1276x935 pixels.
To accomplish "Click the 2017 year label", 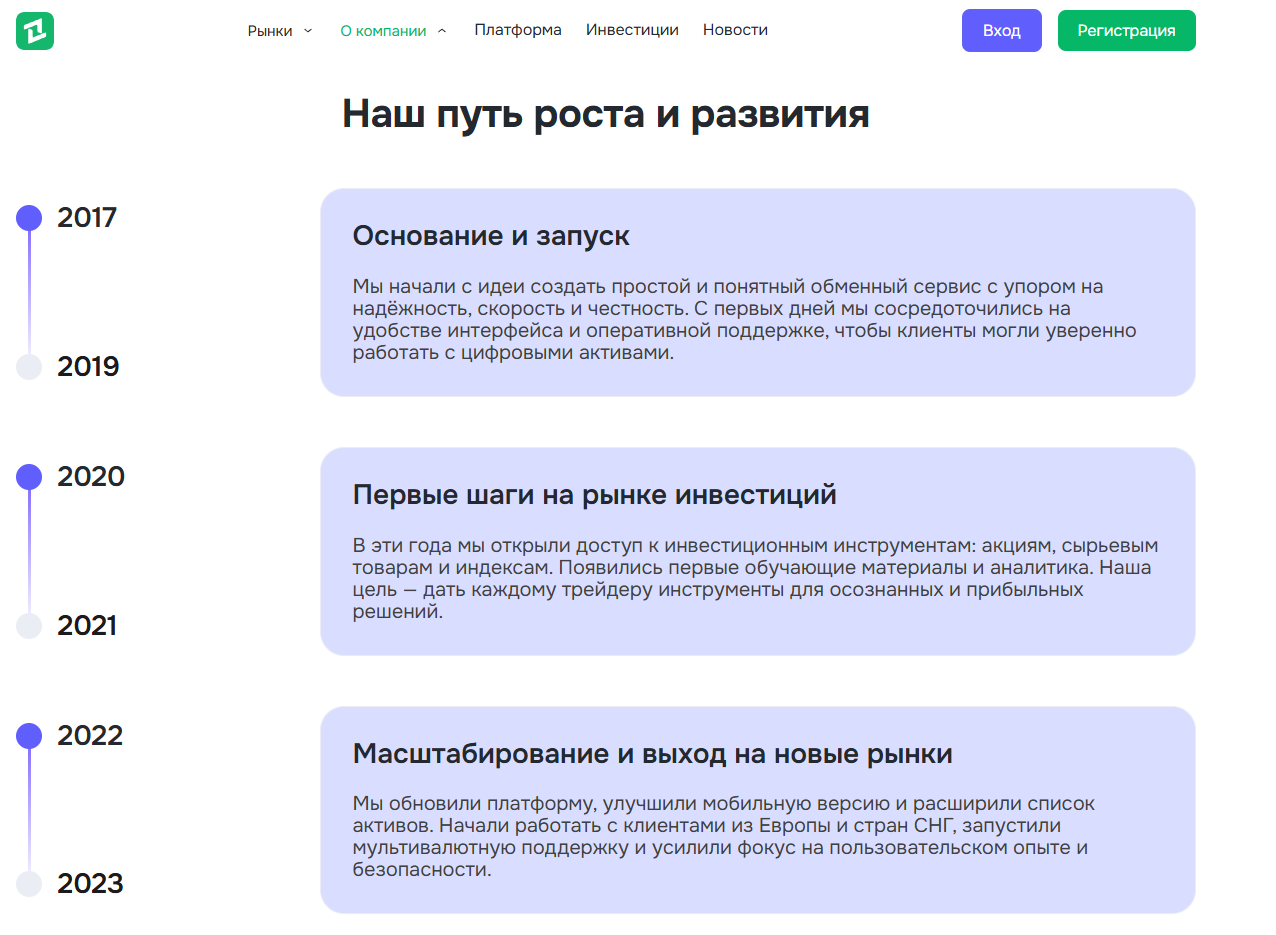I will (86, 216).
